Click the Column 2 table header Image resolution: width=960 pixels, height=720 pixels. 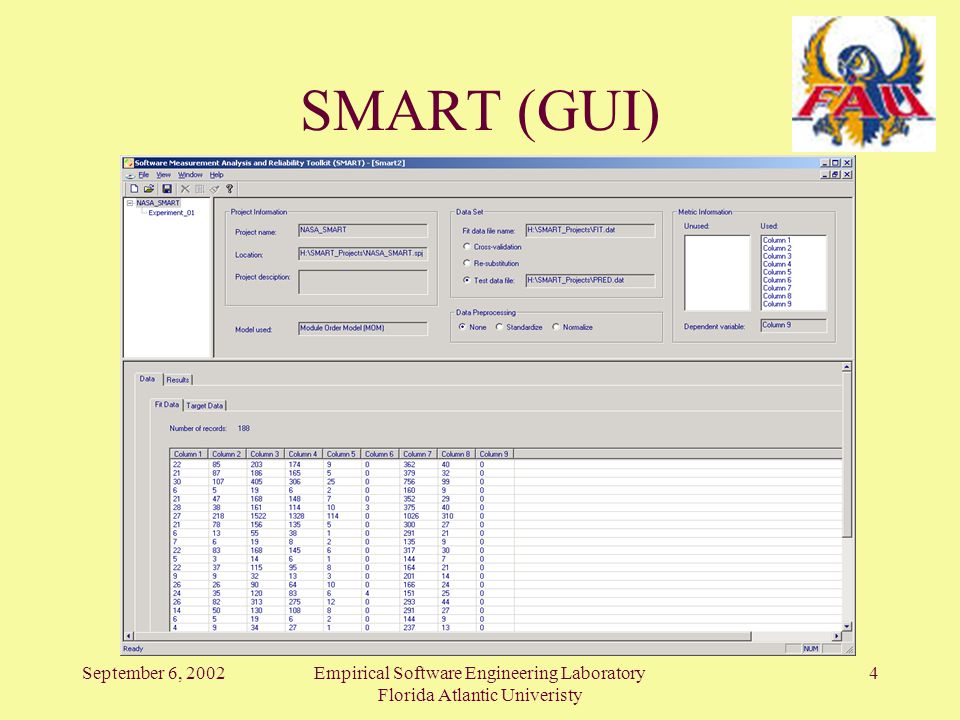tap(227, 454)
